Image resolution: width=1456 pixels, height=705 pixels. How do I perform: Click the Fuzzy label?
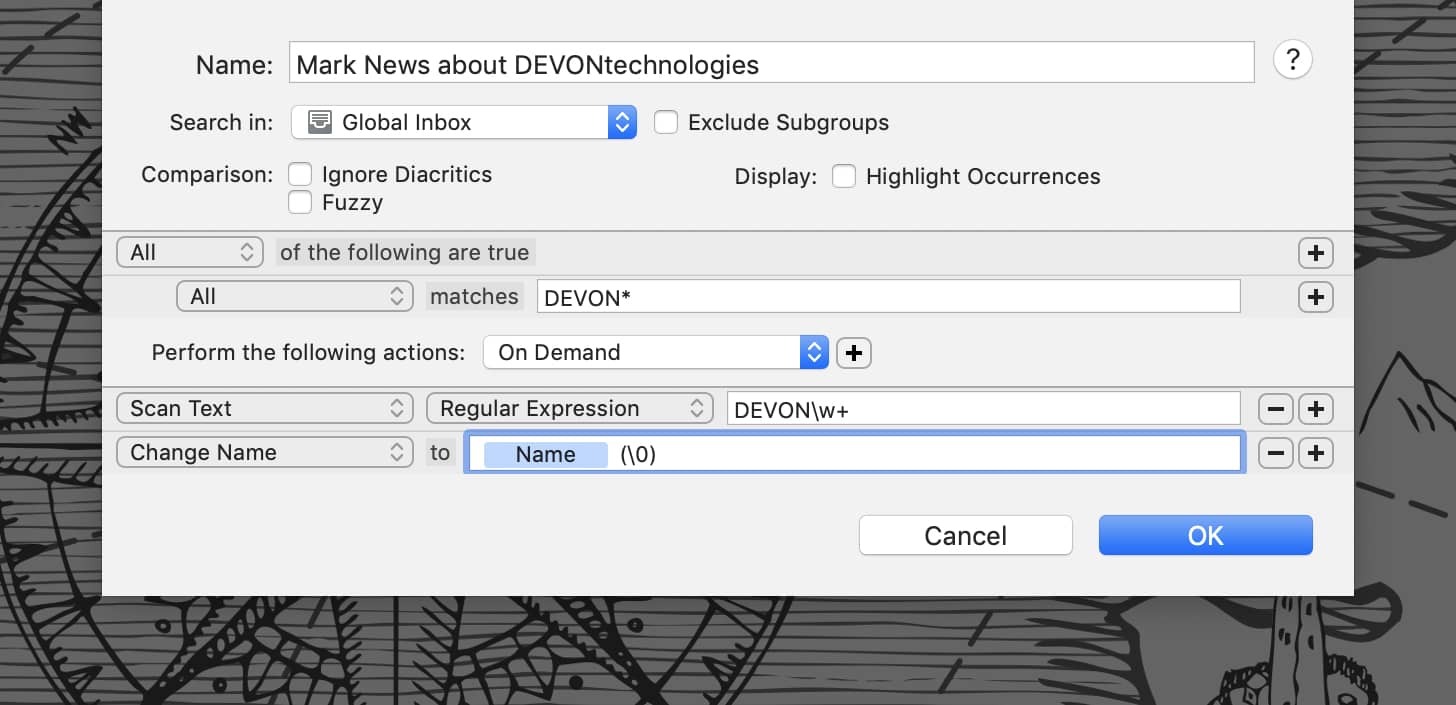point(352,202)
